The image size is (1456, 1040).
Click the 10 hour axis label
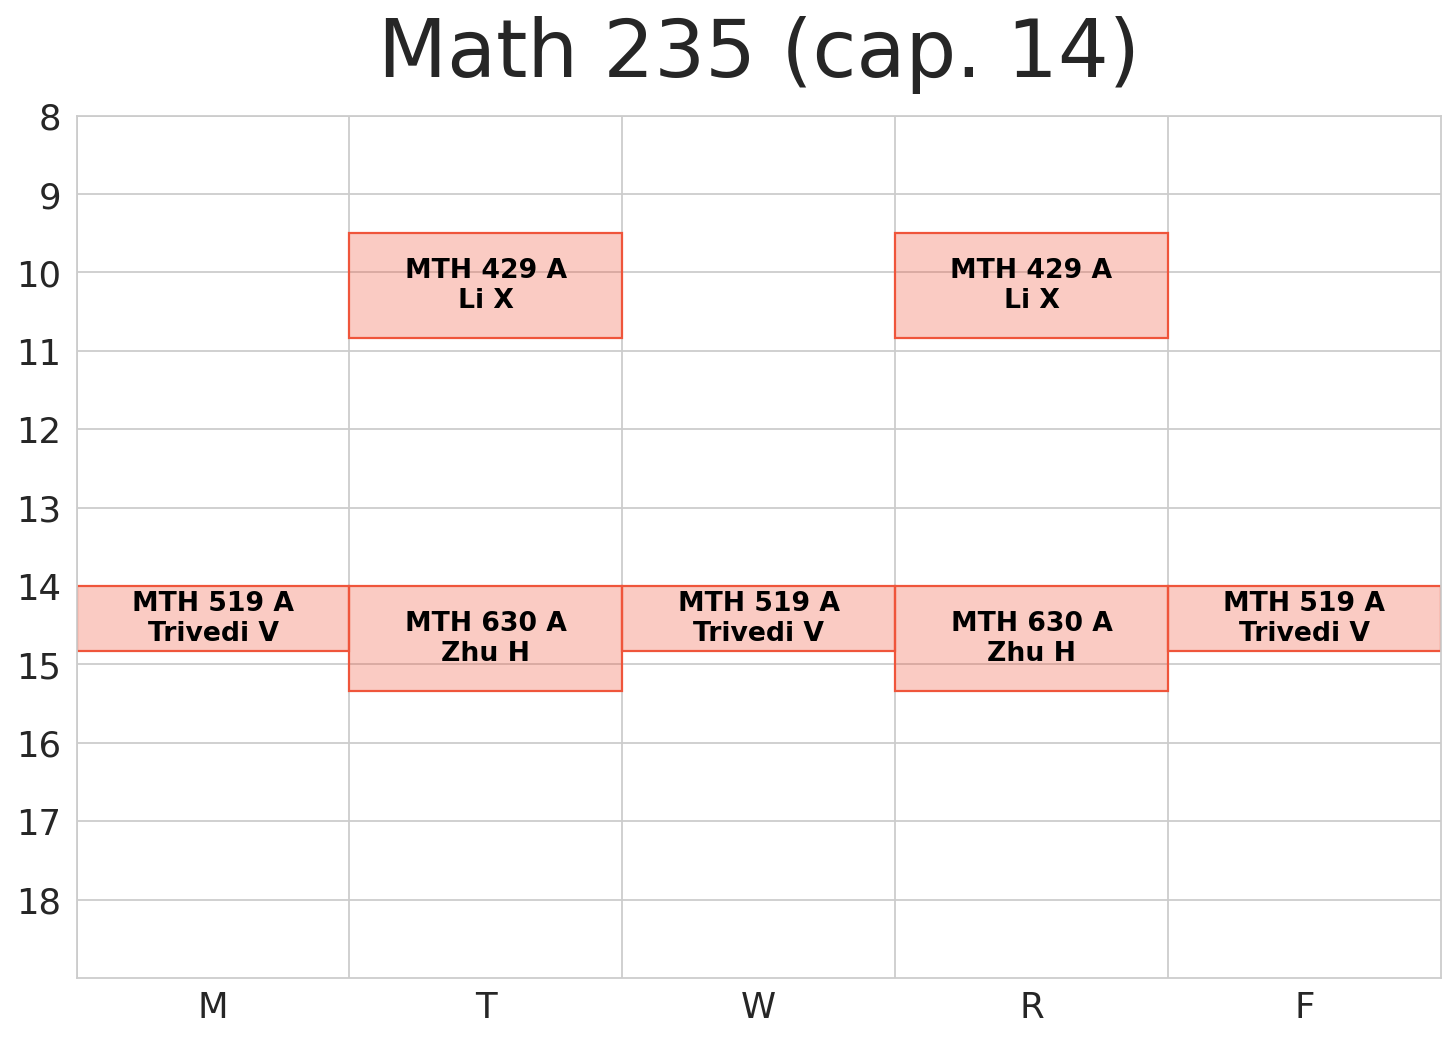pos(40,274)
